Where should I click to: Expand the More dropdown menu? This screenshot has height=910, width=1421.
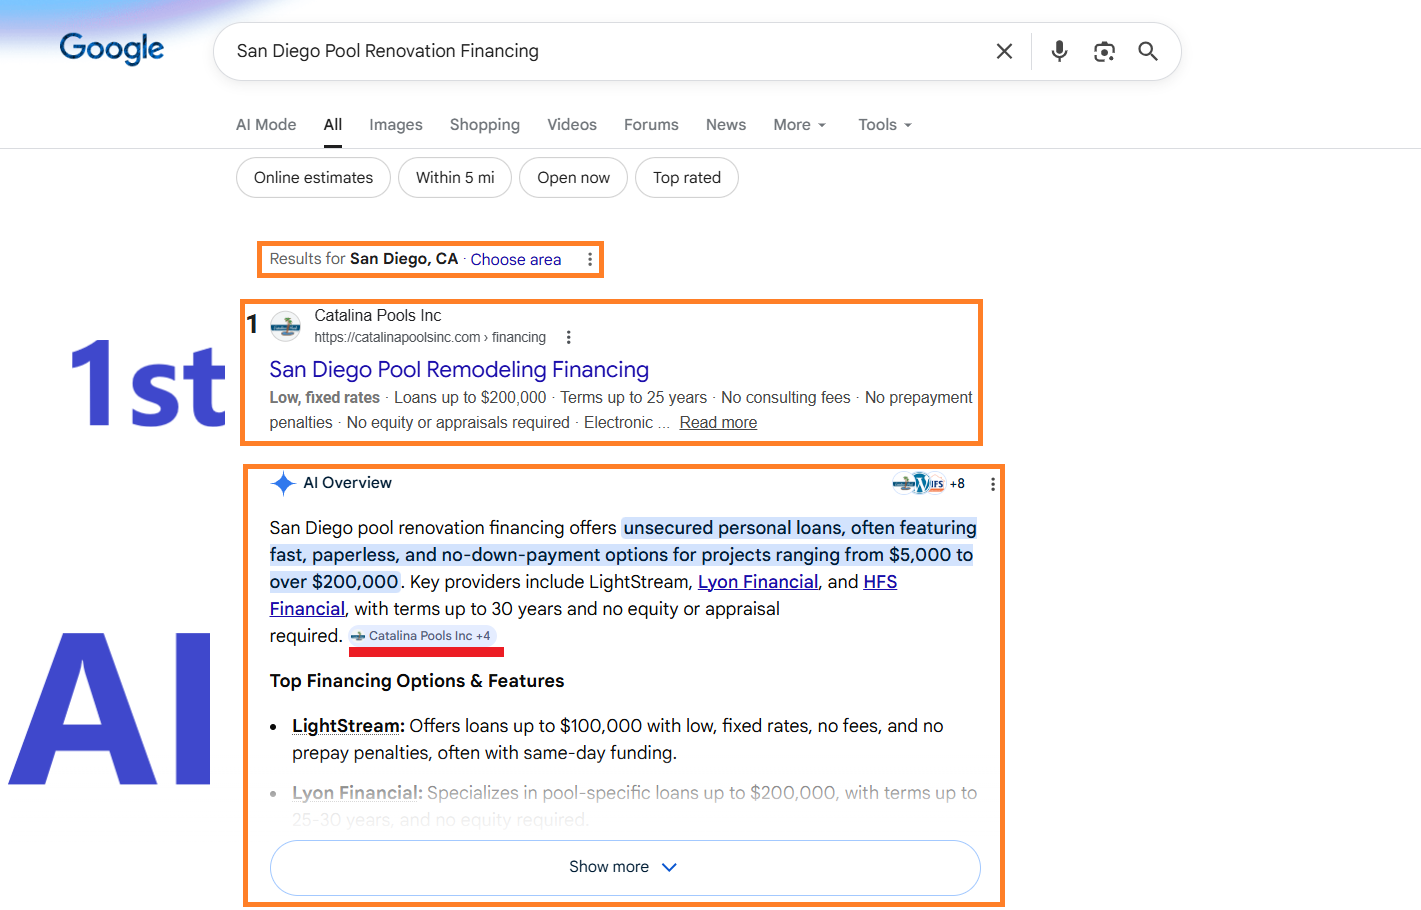(x=800, y=125)
